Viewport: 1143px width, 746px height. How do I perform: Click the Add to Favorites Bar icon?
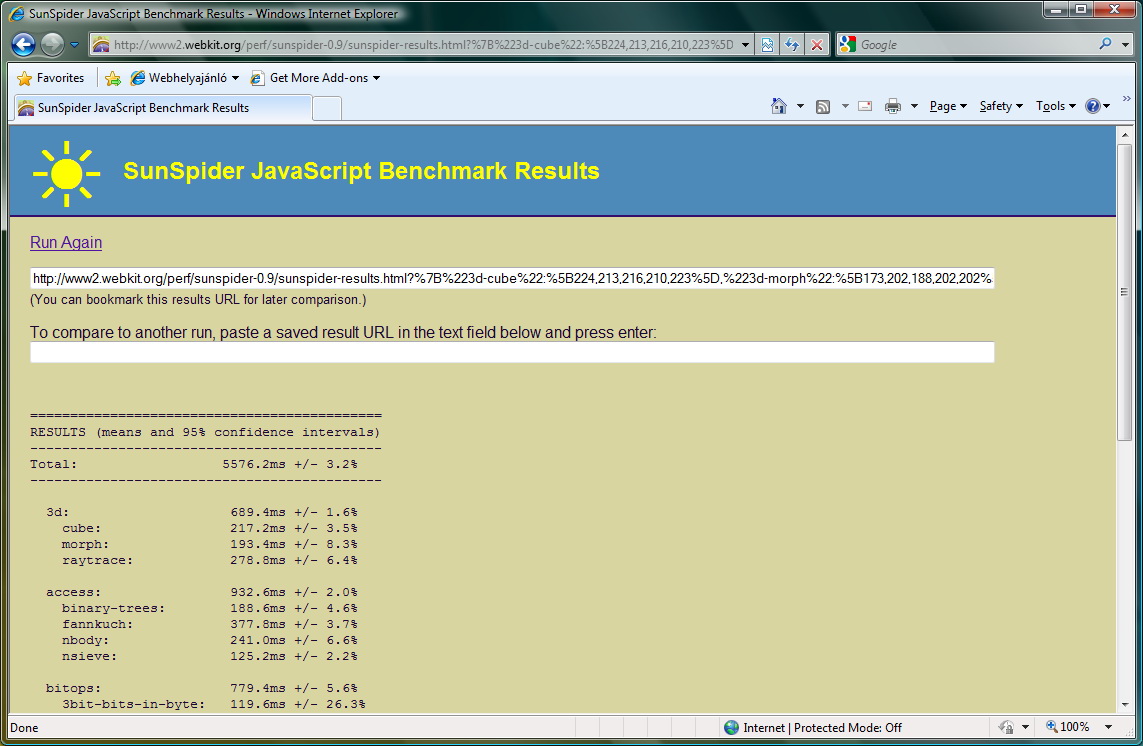pos(113,78)
